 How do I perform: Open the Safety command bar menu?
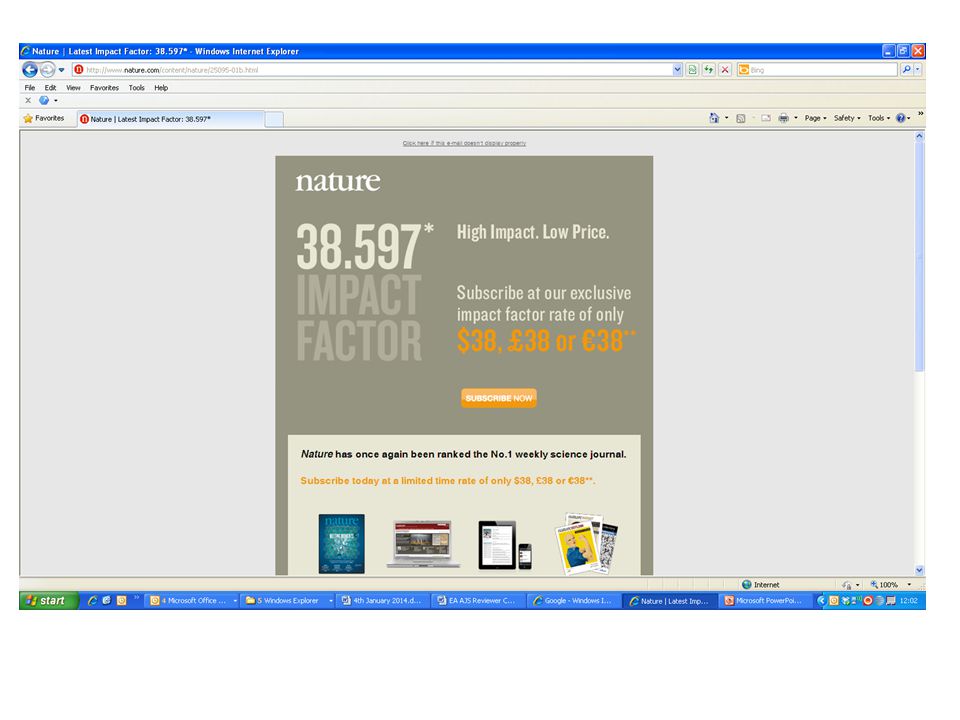coord(847,118)
